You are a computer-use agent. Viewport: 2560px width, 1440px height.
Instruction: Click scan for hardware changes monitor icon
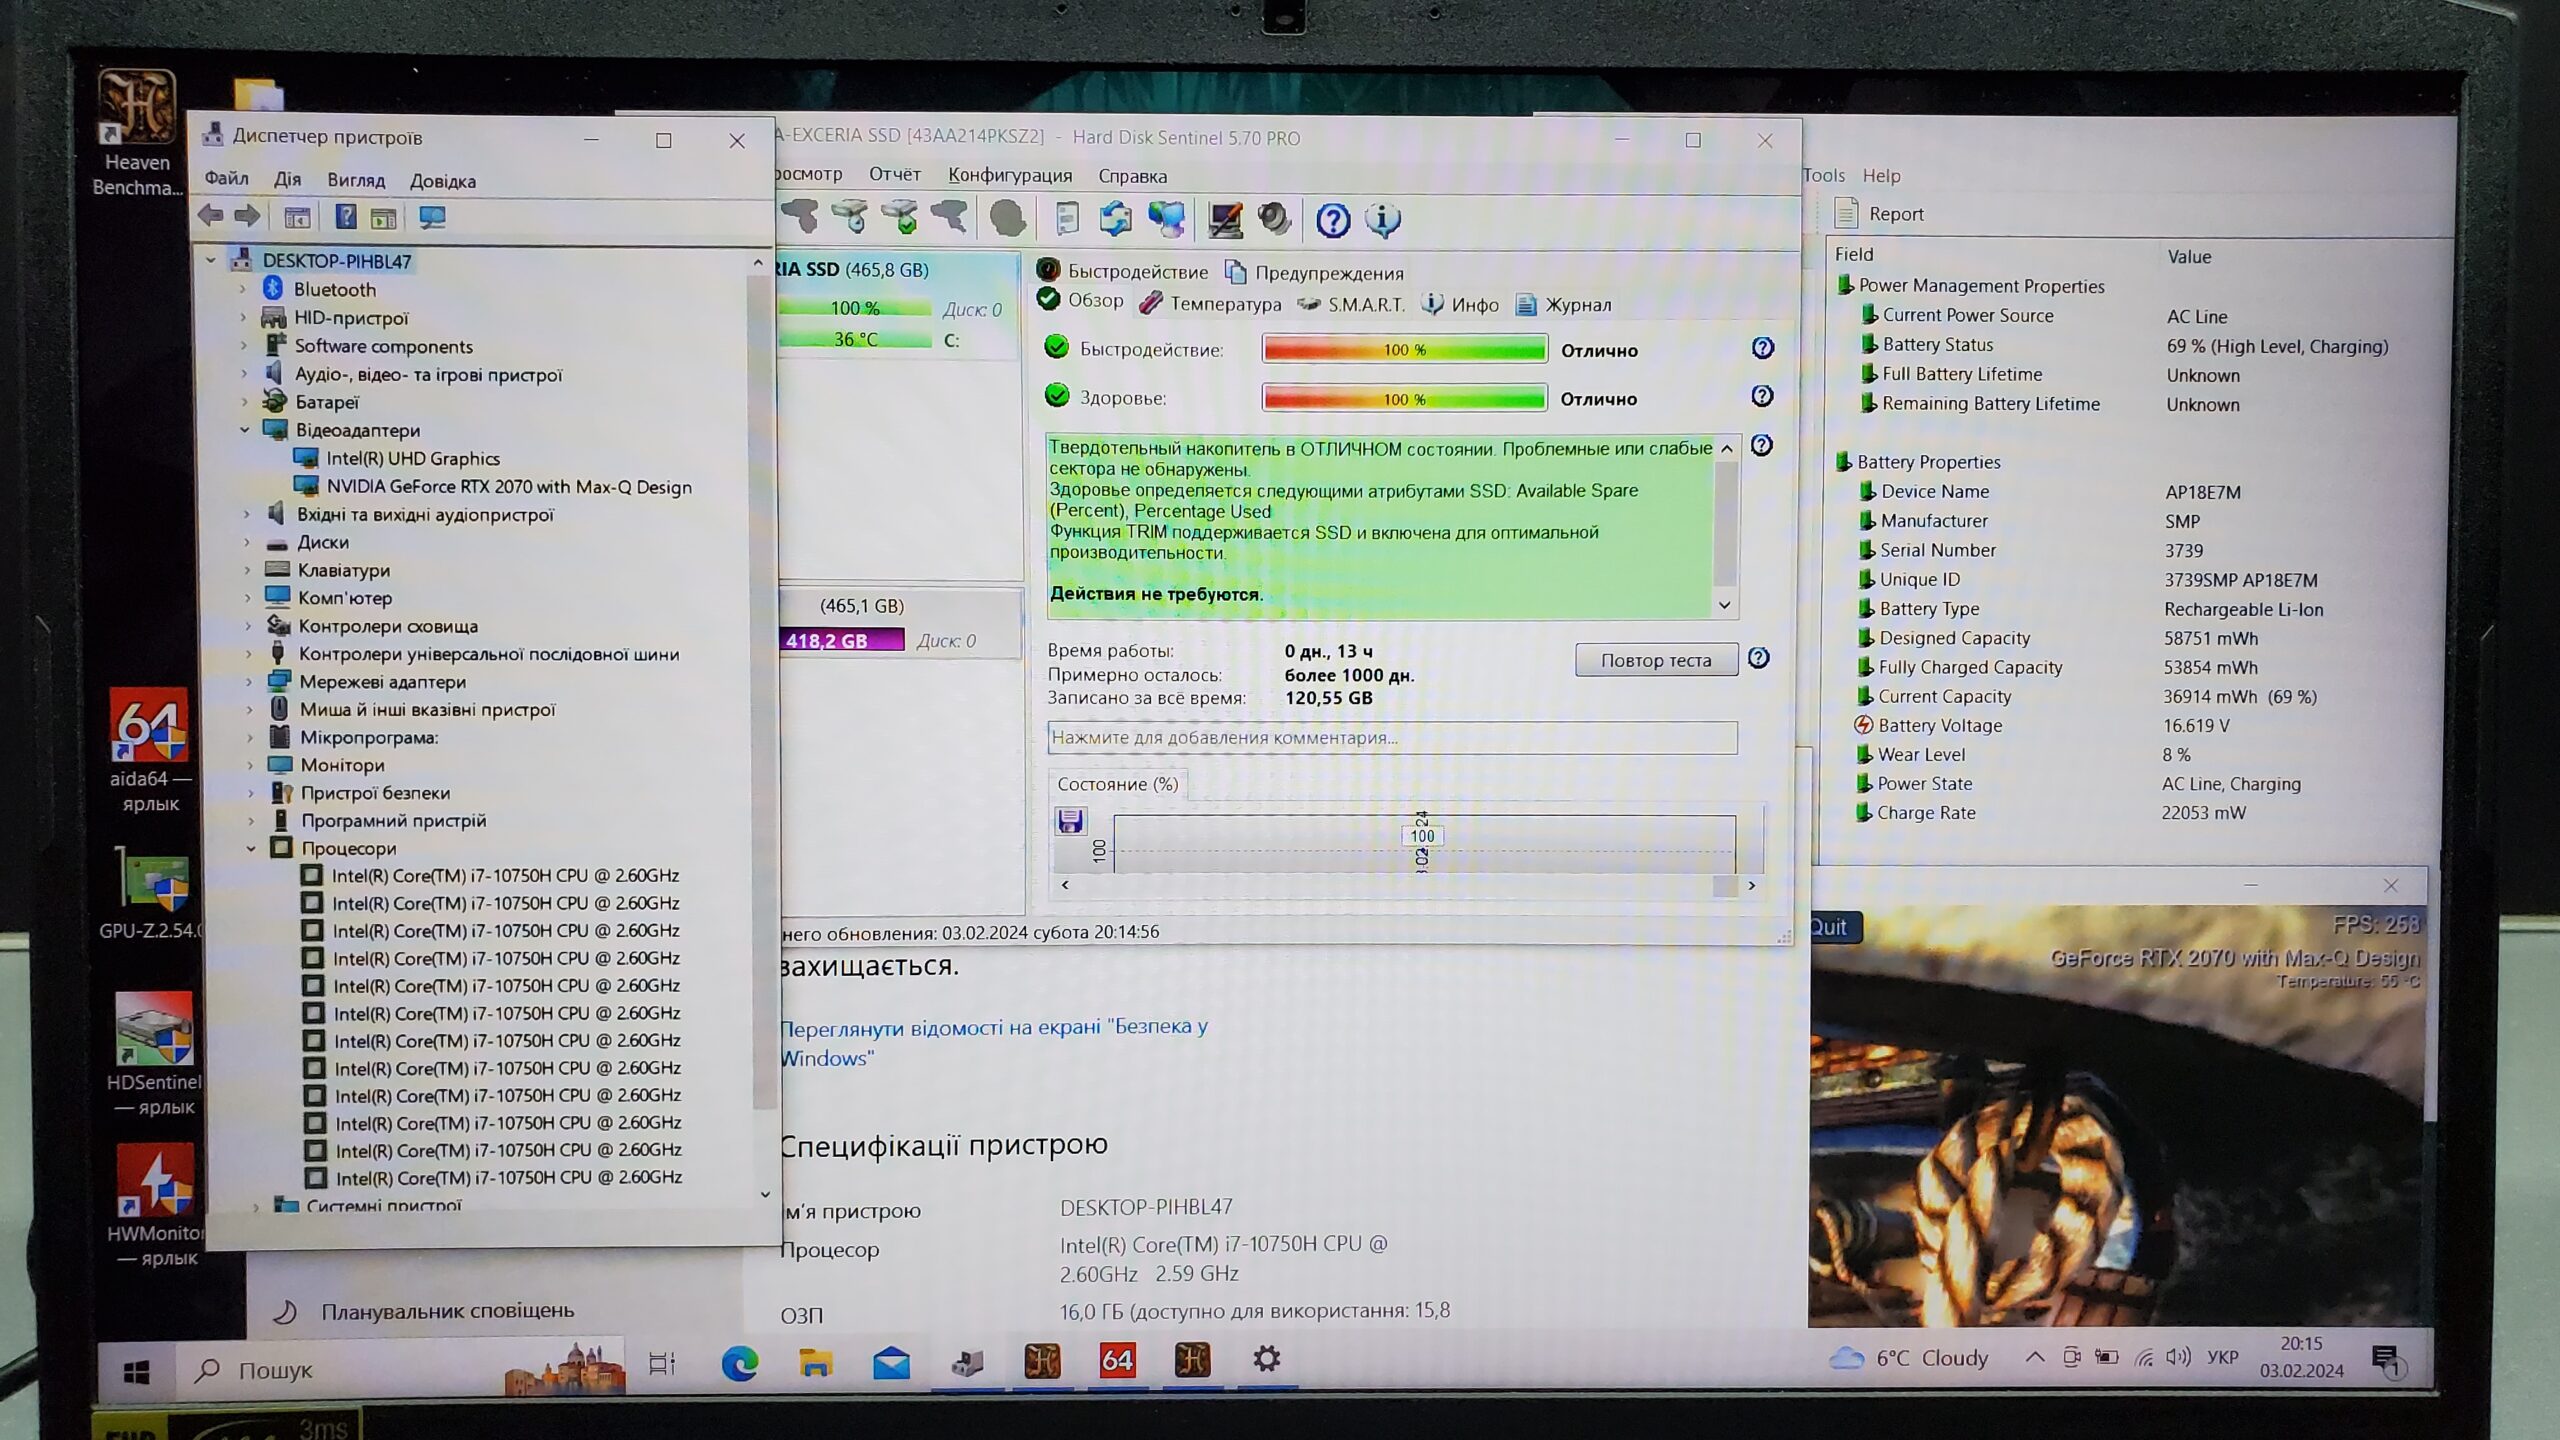(432, 217)
